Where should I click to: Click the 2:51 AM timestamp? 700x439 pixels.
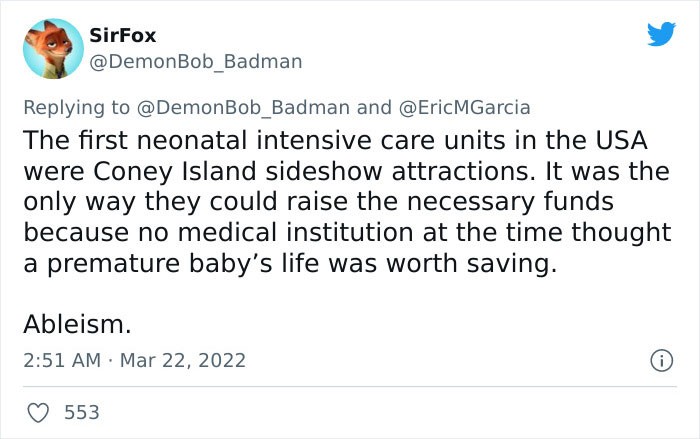click(61, 359)
